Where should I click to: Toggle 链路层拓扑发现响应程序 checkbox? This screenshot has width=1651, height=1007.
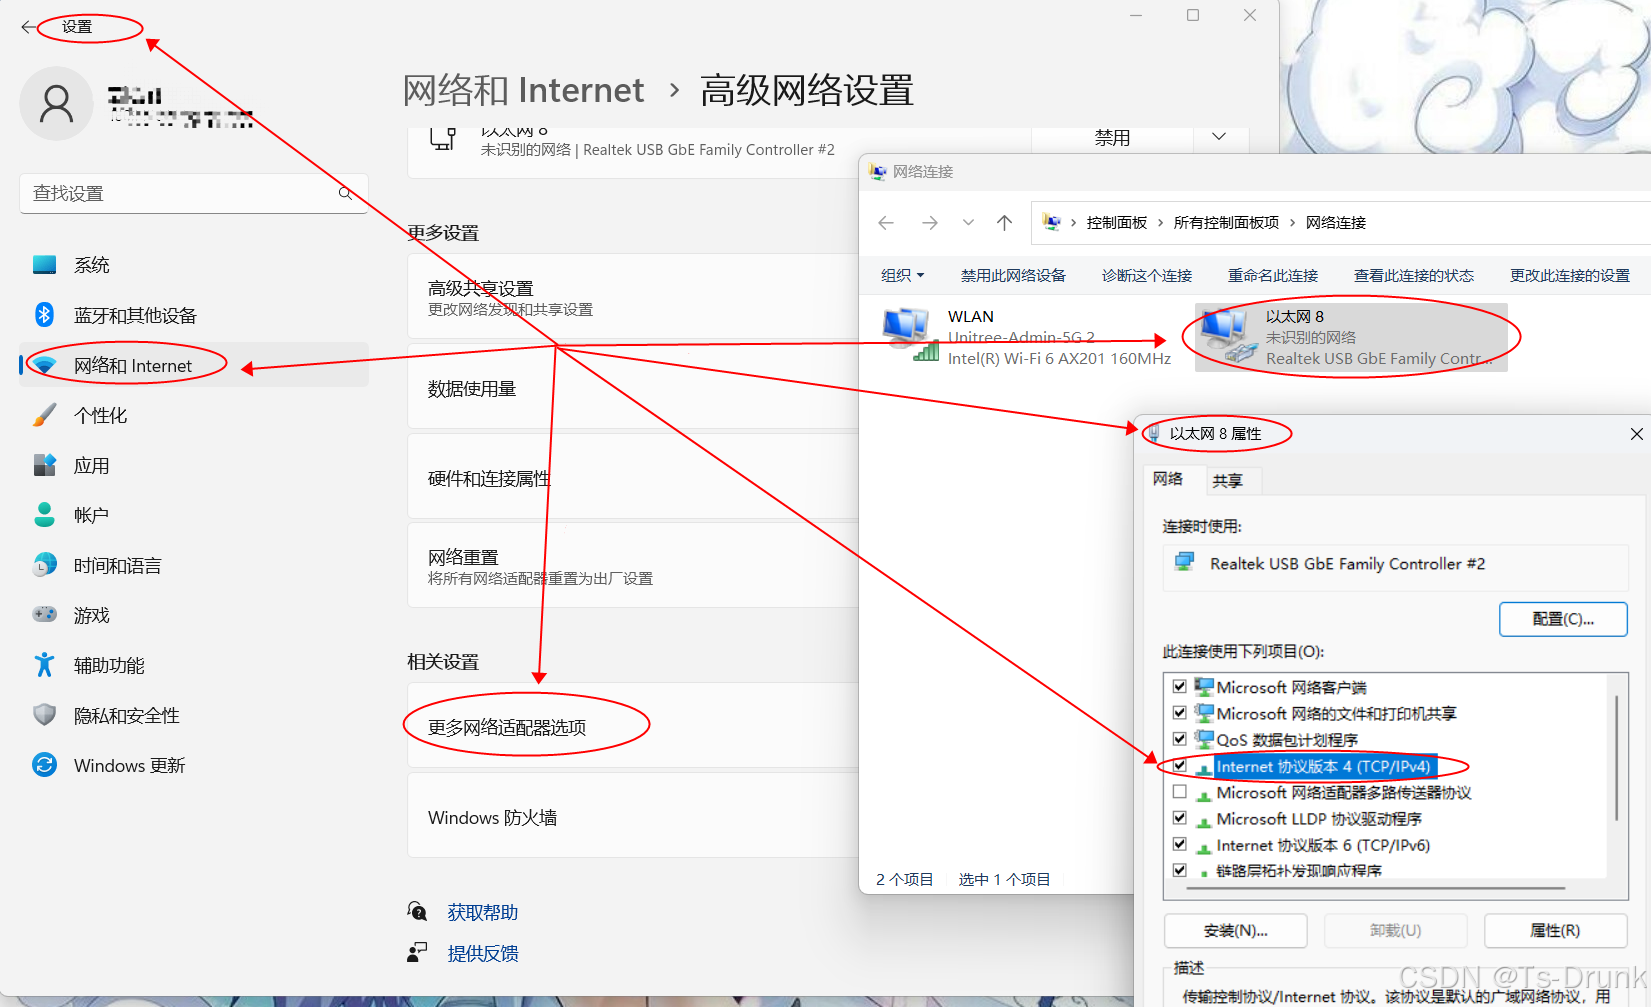1180,871
